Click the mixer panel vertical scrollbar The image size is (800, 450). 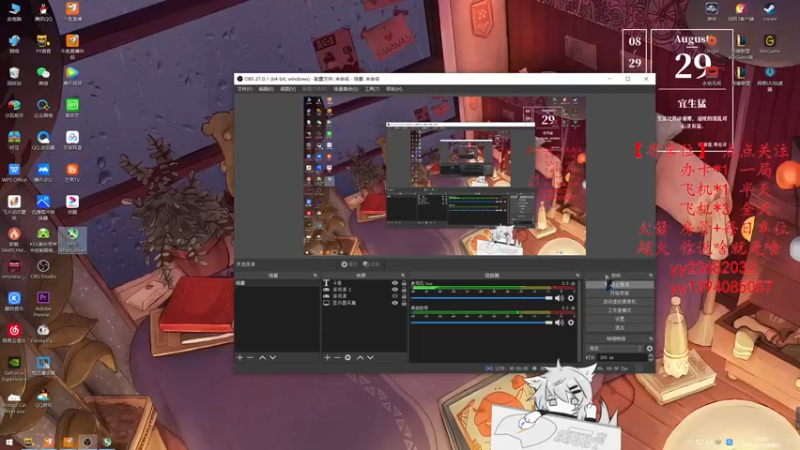click(x=580, y=320)
